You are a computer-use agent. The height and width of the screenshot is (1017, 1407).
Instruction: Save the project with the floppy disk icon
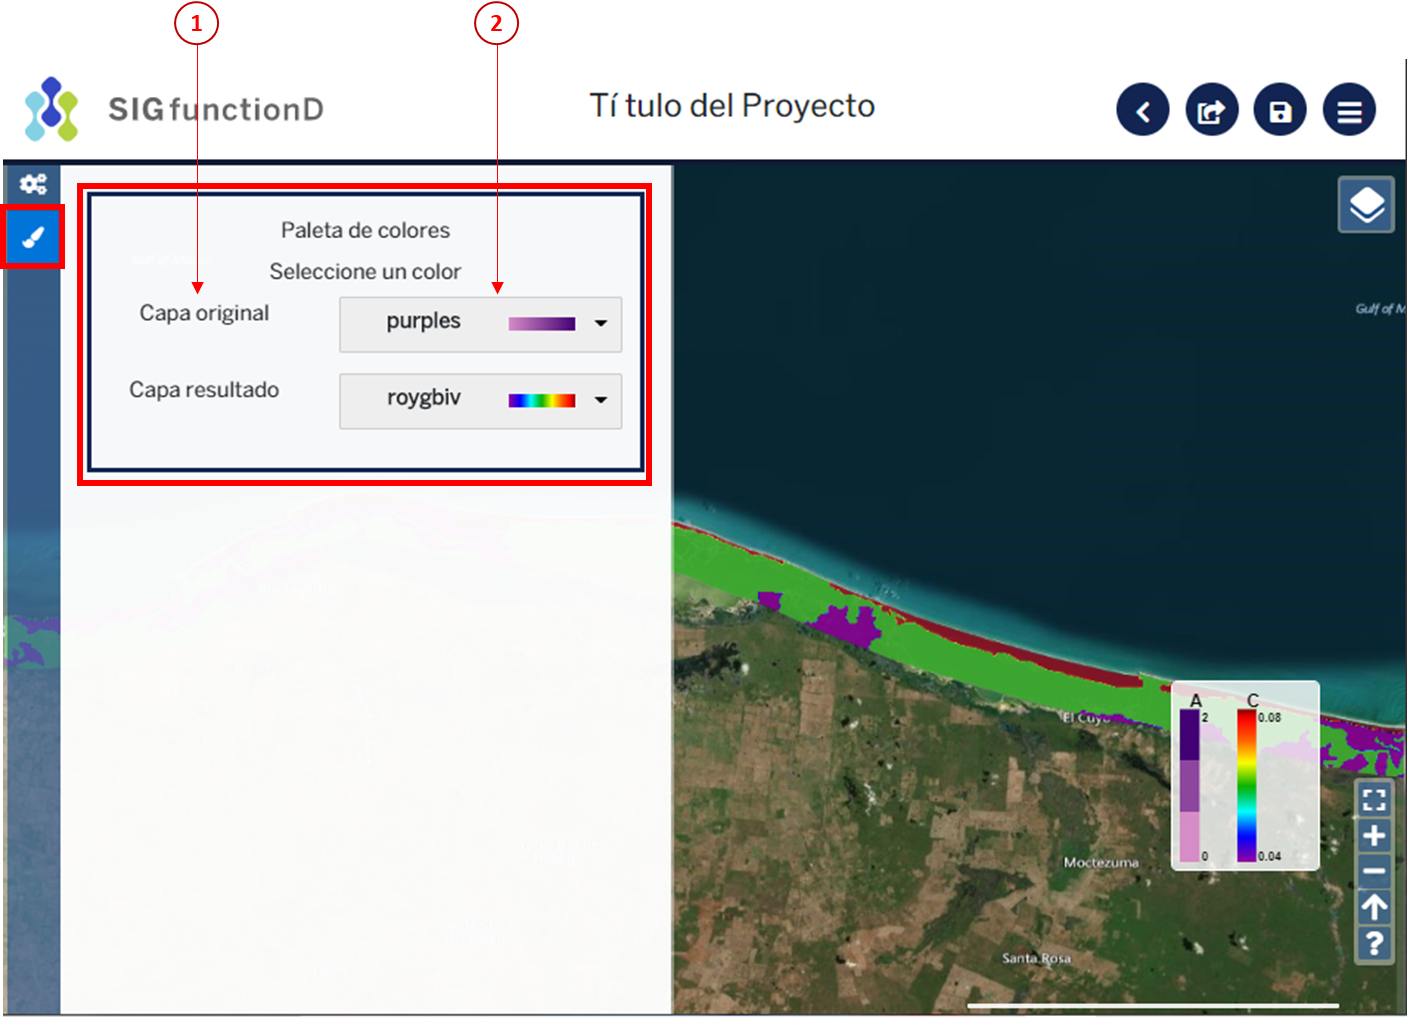pos(1280,109)
